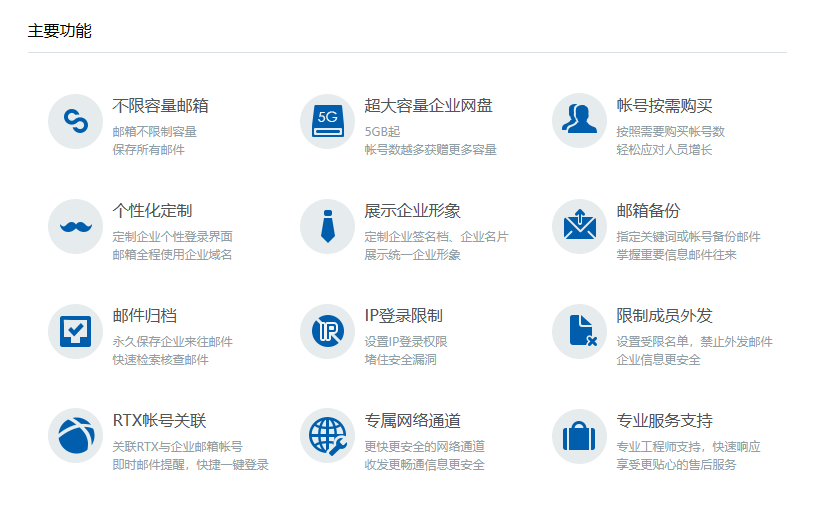Screen dimensions: 838x517
Task: Select the 超大容量企业网盘 title
Action: tap(428, 106)
